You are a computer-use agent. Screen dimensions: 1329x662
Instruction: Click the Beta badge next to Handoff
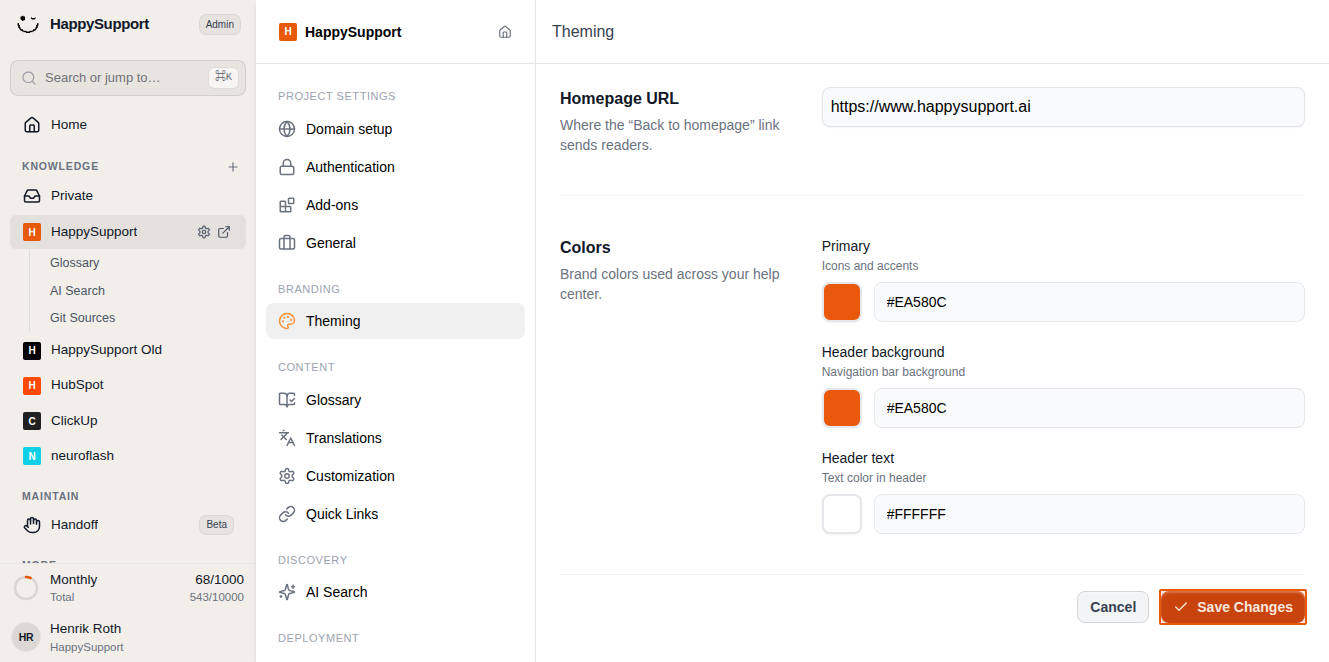(217, 525)
